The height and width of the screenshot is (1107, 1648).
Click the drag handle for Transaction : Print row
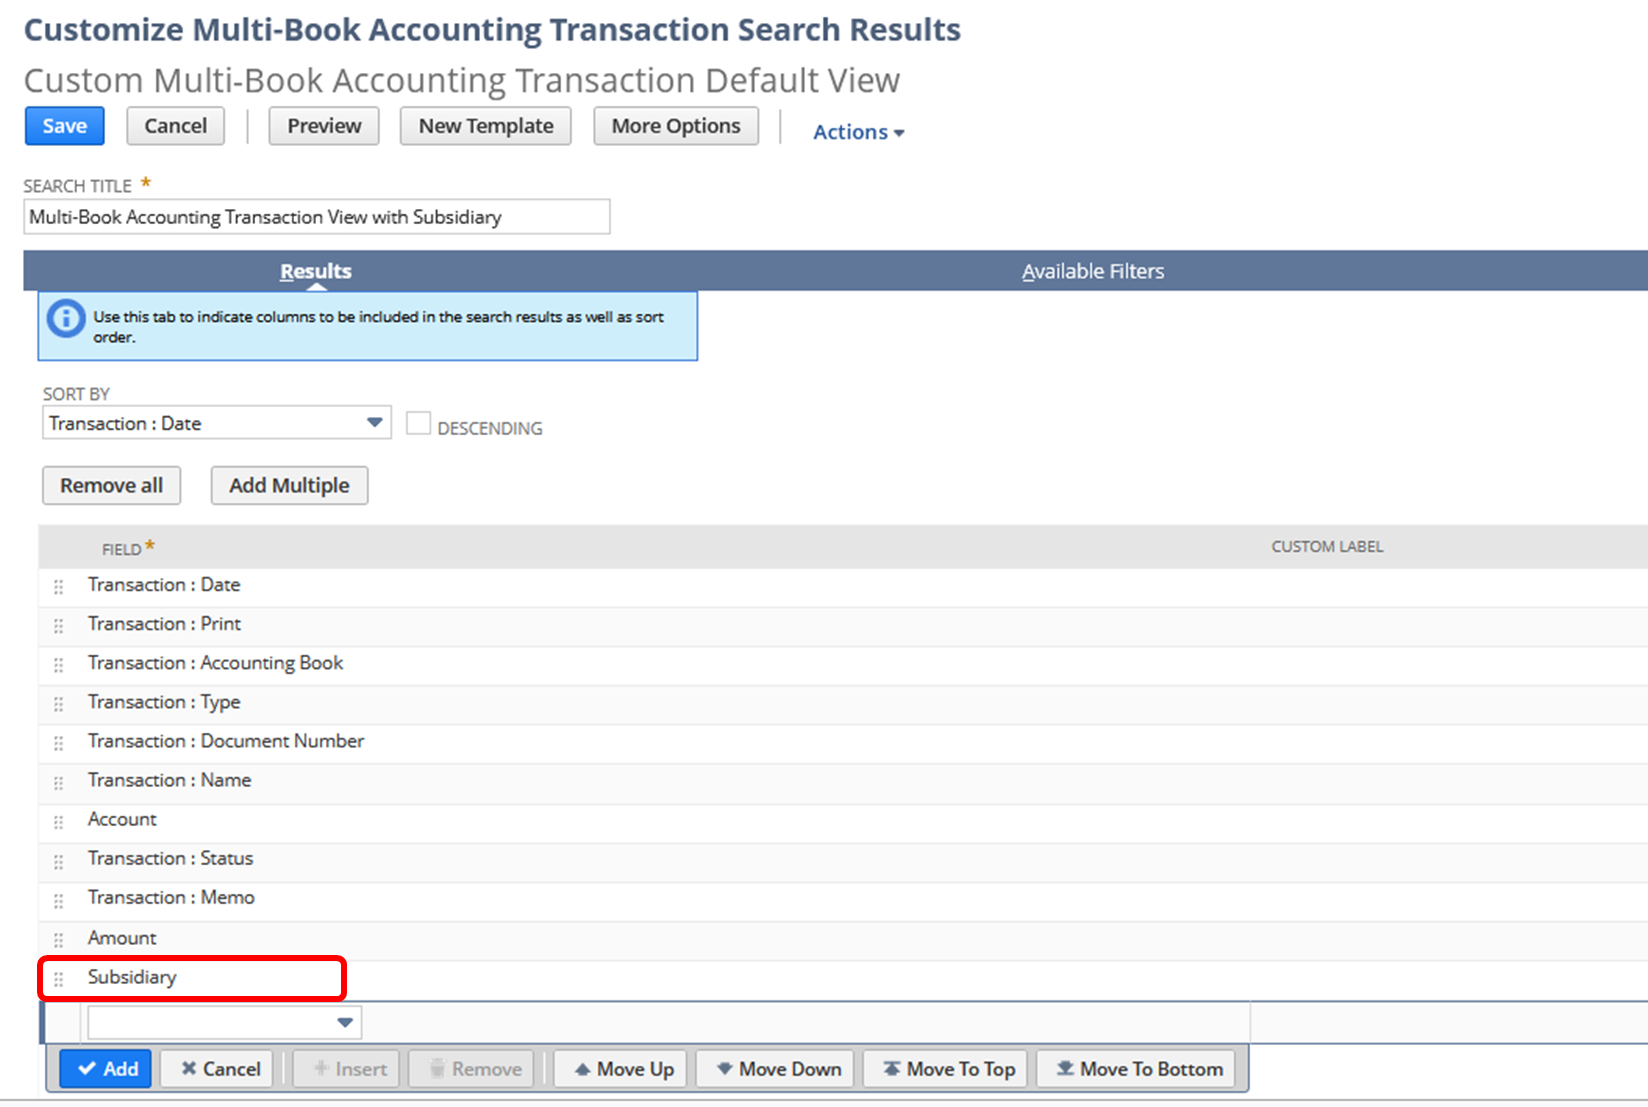click(58, 626)
